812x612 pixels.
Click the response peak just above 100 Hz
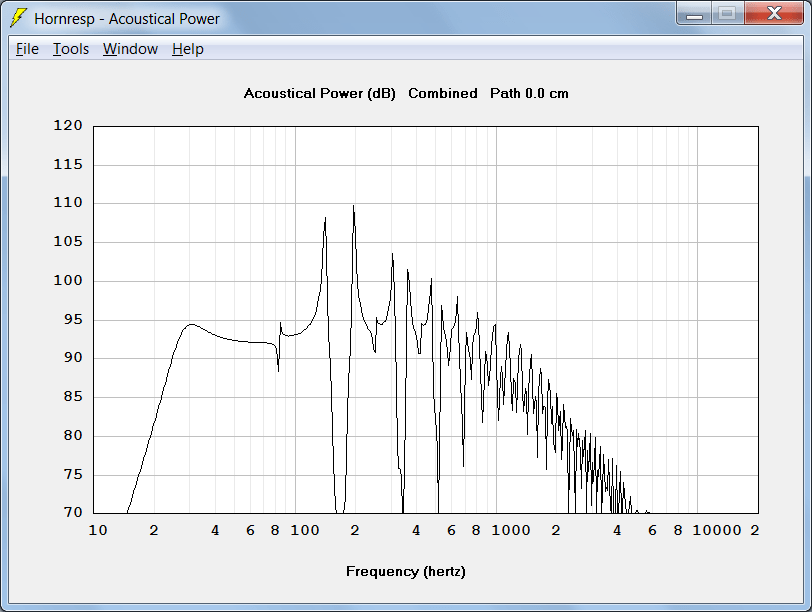pos(325,218)
